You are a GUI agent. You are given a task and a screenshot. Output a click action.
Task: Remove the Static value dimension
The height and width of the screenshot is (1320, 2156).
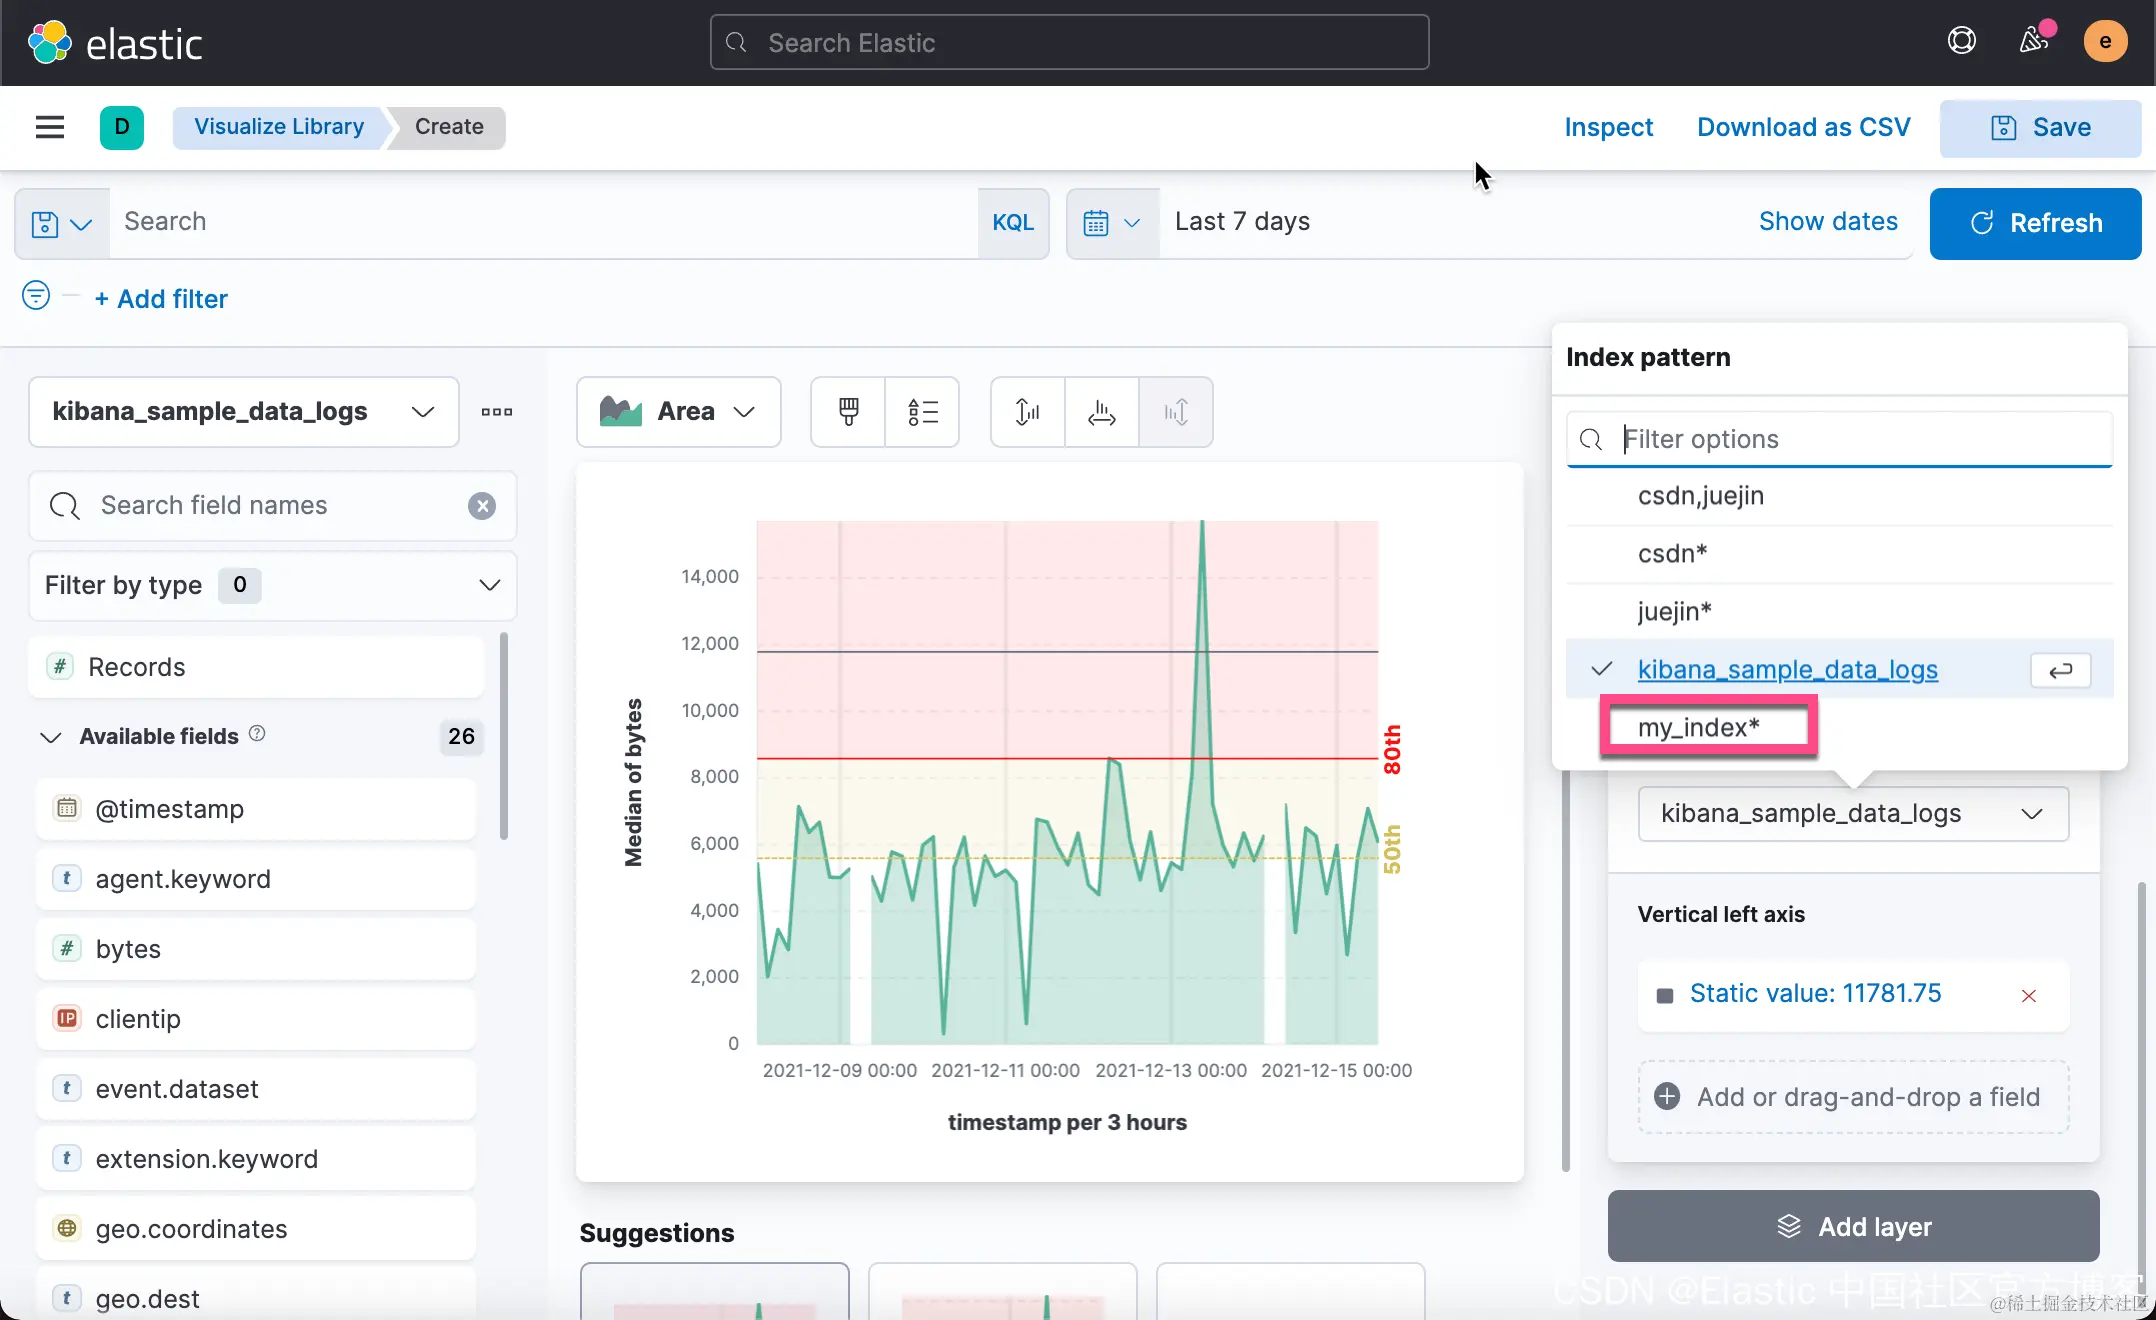point(2028,995)
